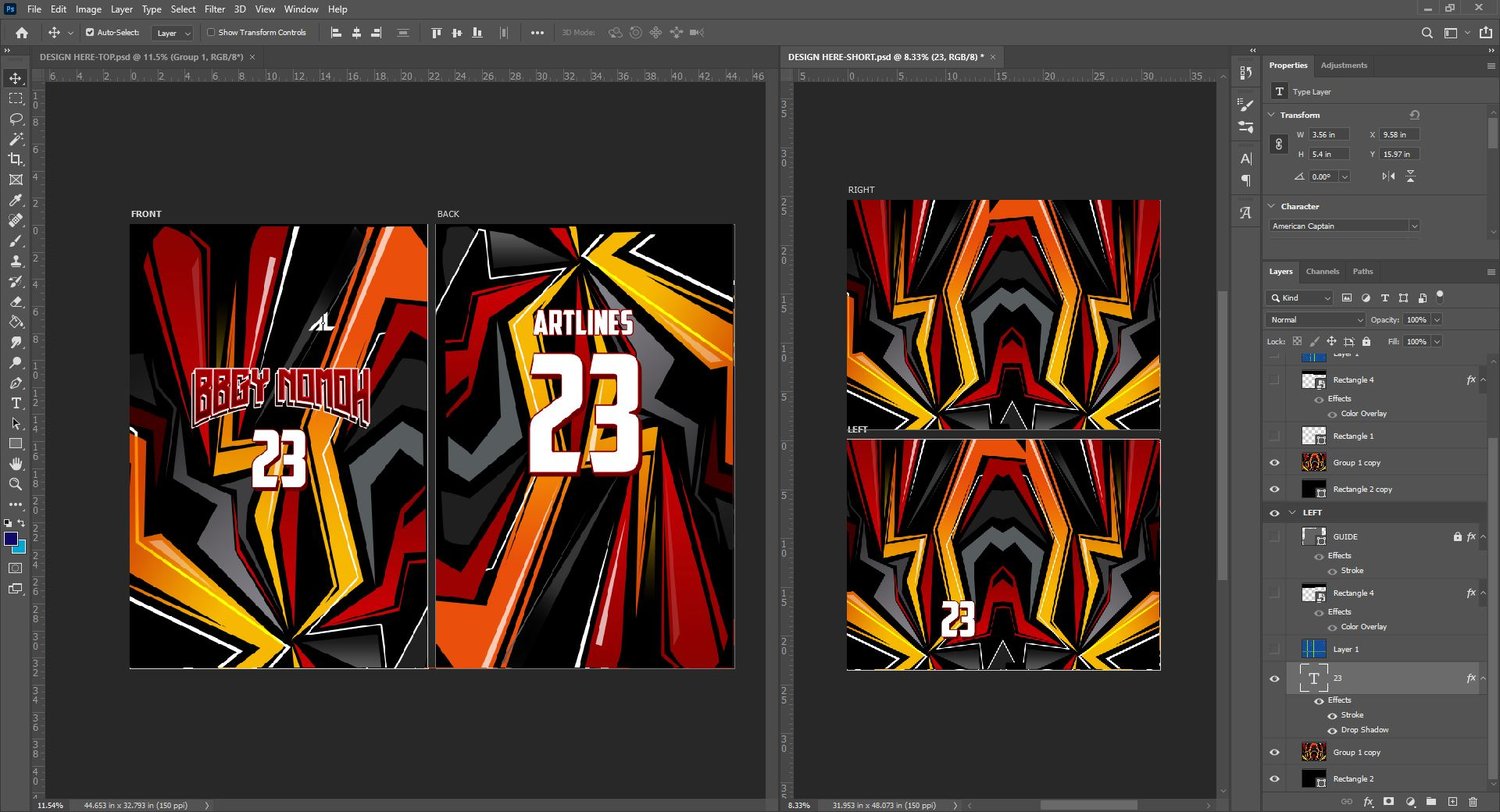The image size is (1500, 812).
Task: Select the Lasso tool
Action: click(x=15, y=118)
